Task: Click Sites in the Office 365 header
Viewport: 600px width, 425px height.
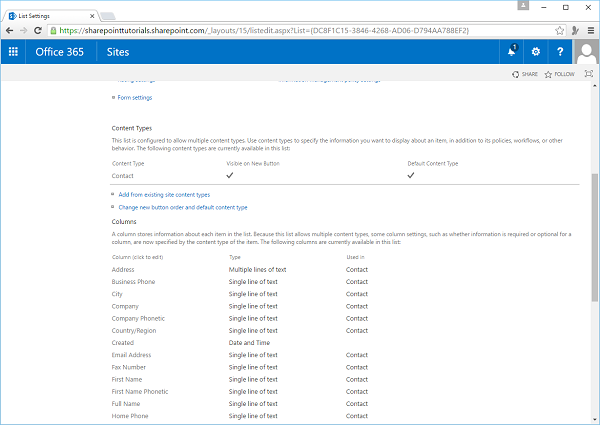Action: 117,52
